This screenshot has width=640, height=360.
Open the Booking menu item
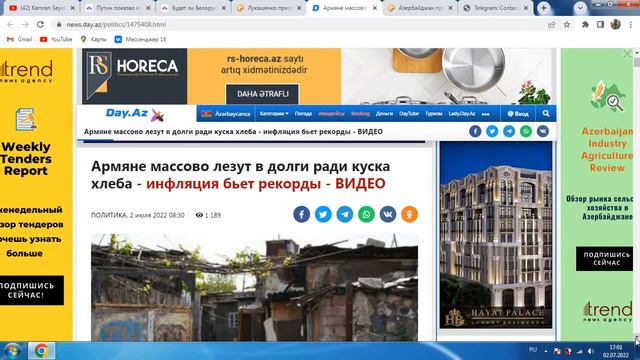(360, 113)
